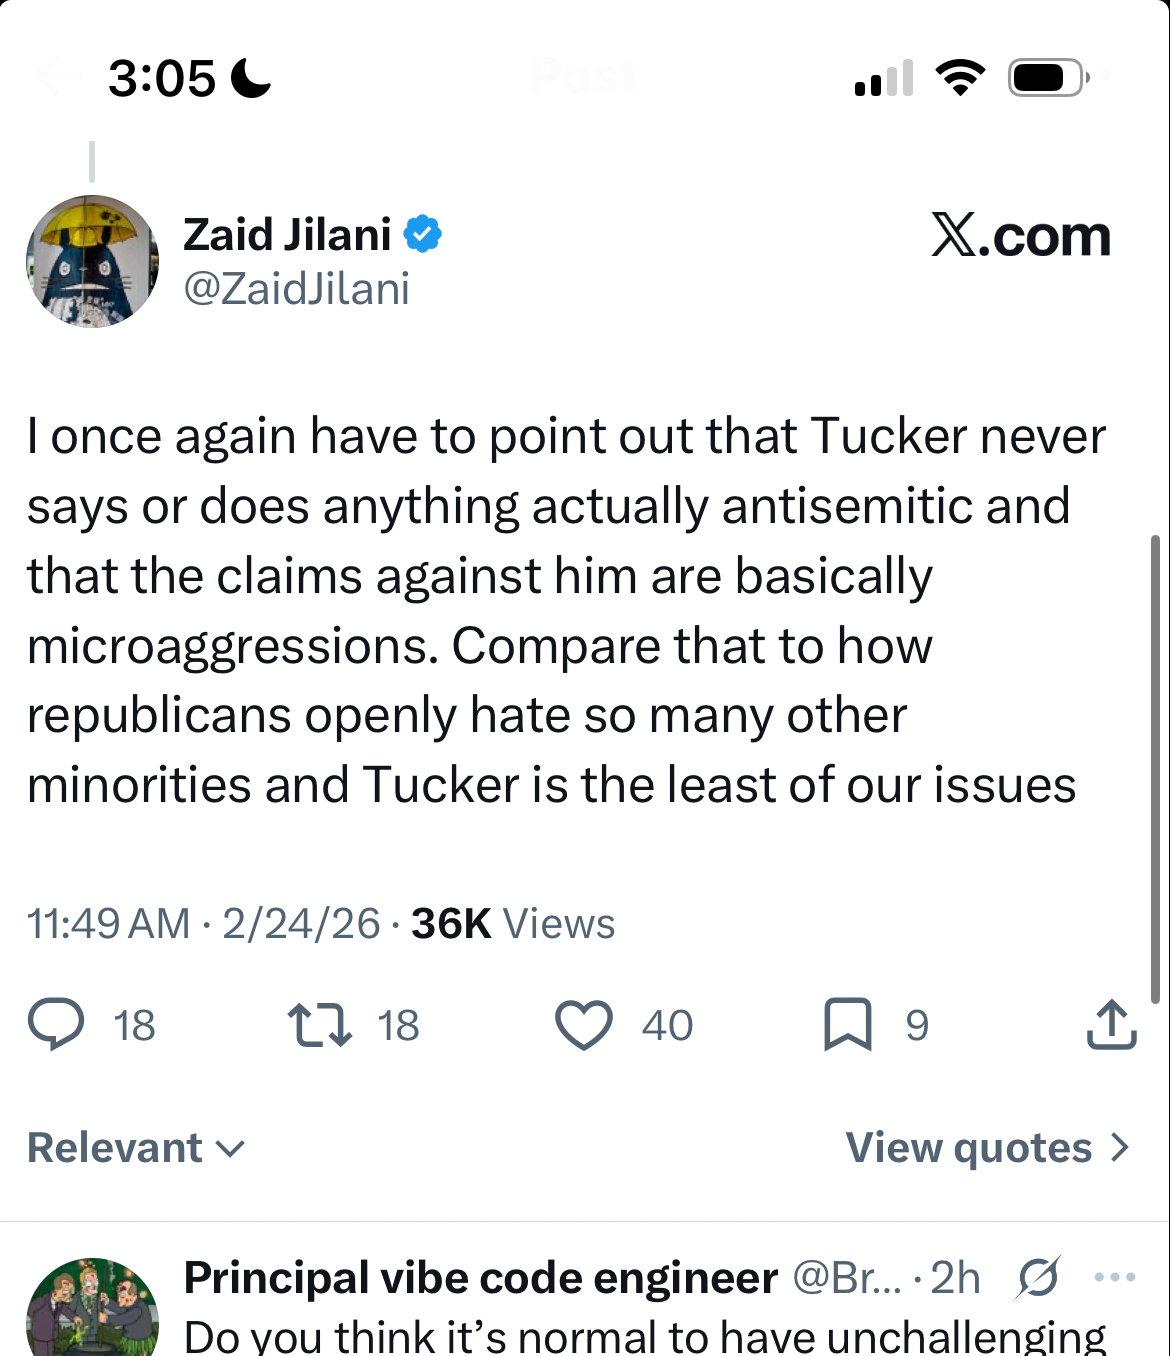This screenshot has width=1170, height=1356.
Task: Like the tweet with the heart icon
Action: (x=584, y=1025)
